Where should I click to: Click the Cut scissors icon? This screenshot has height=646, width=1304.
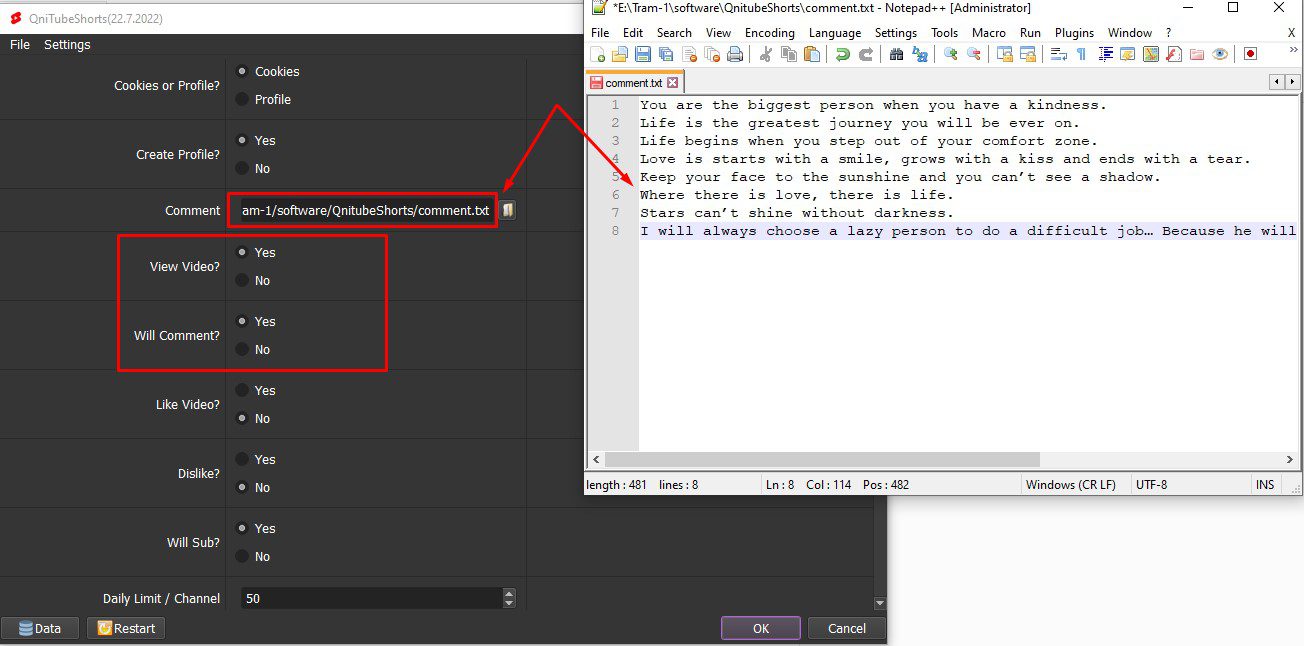[766, 54]
